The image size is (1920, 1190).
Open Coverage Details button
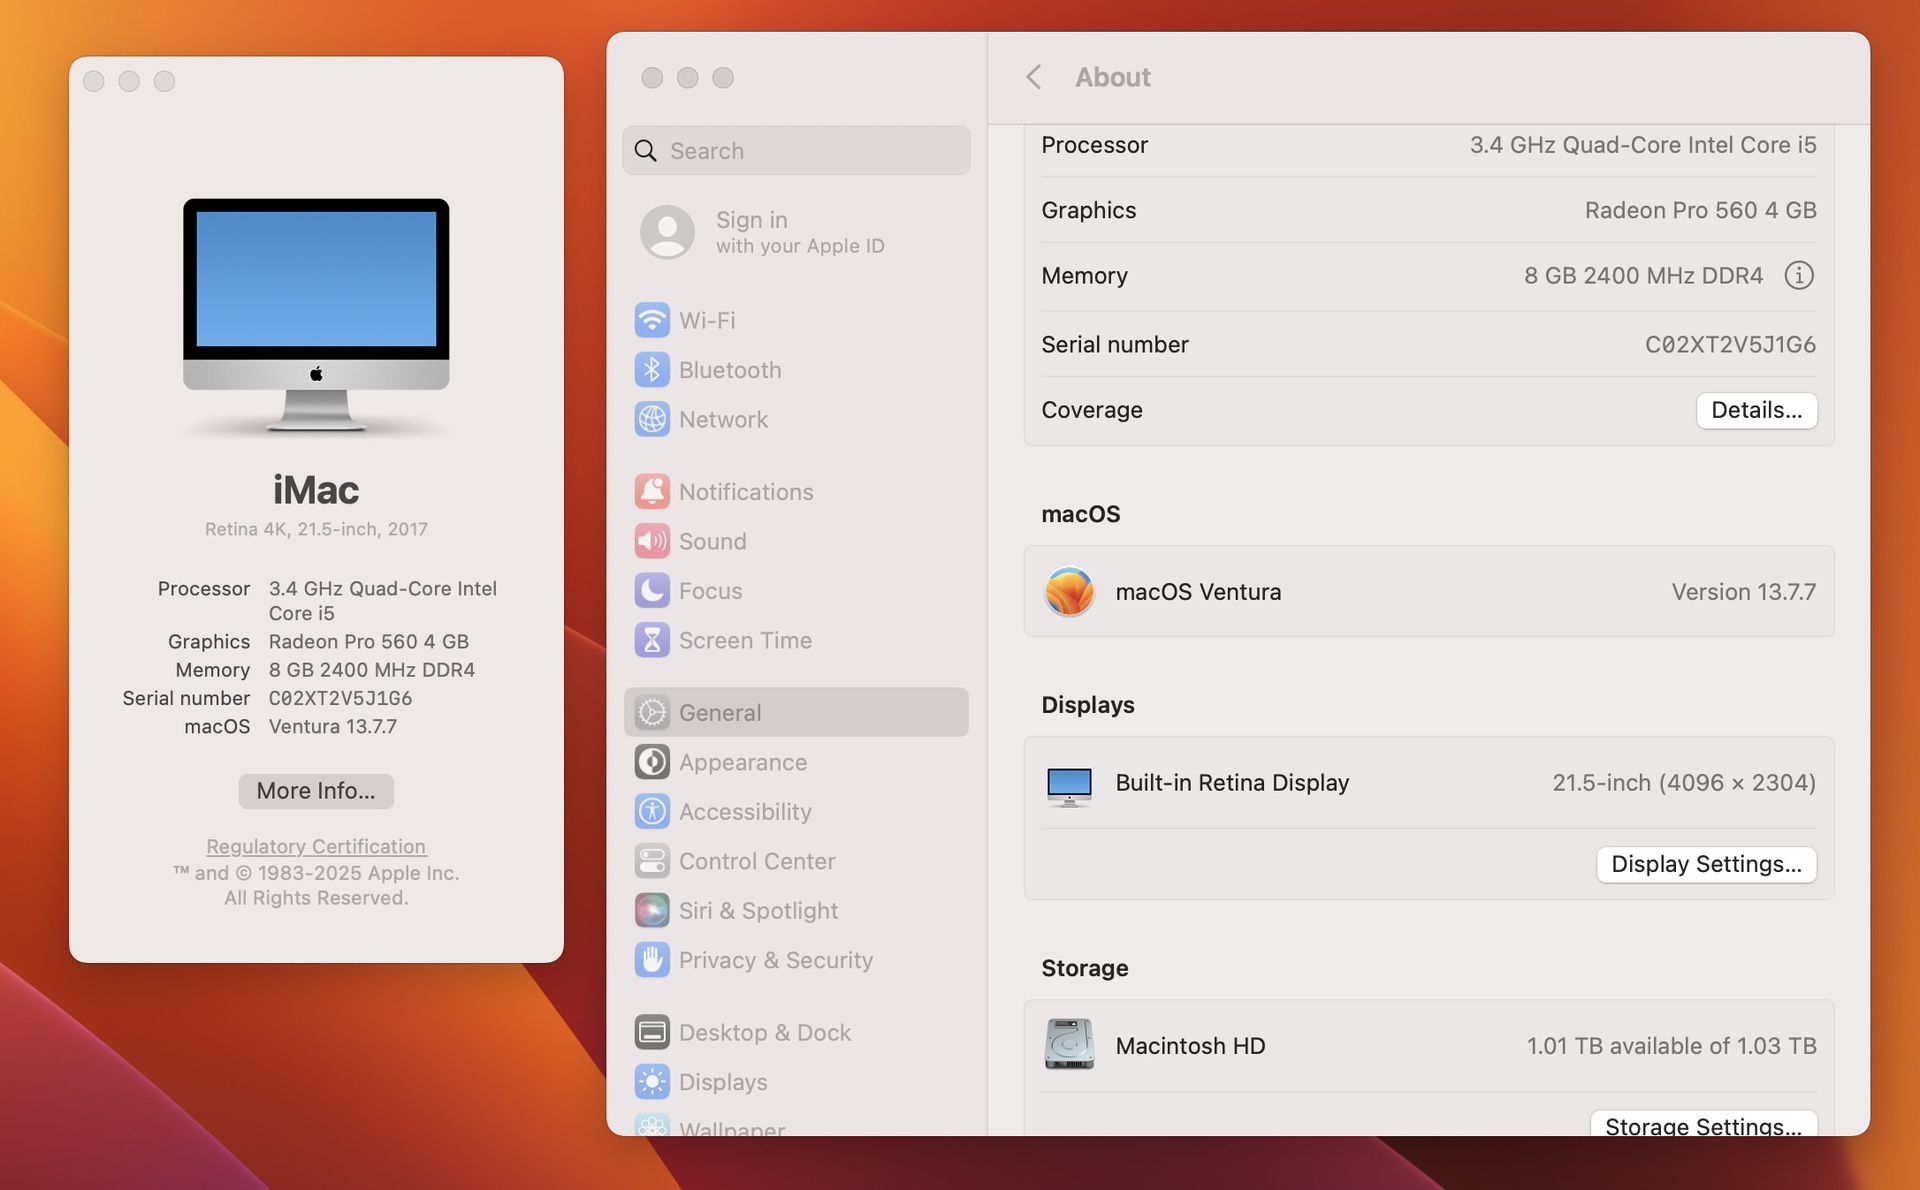click(x=1756, y=410)
